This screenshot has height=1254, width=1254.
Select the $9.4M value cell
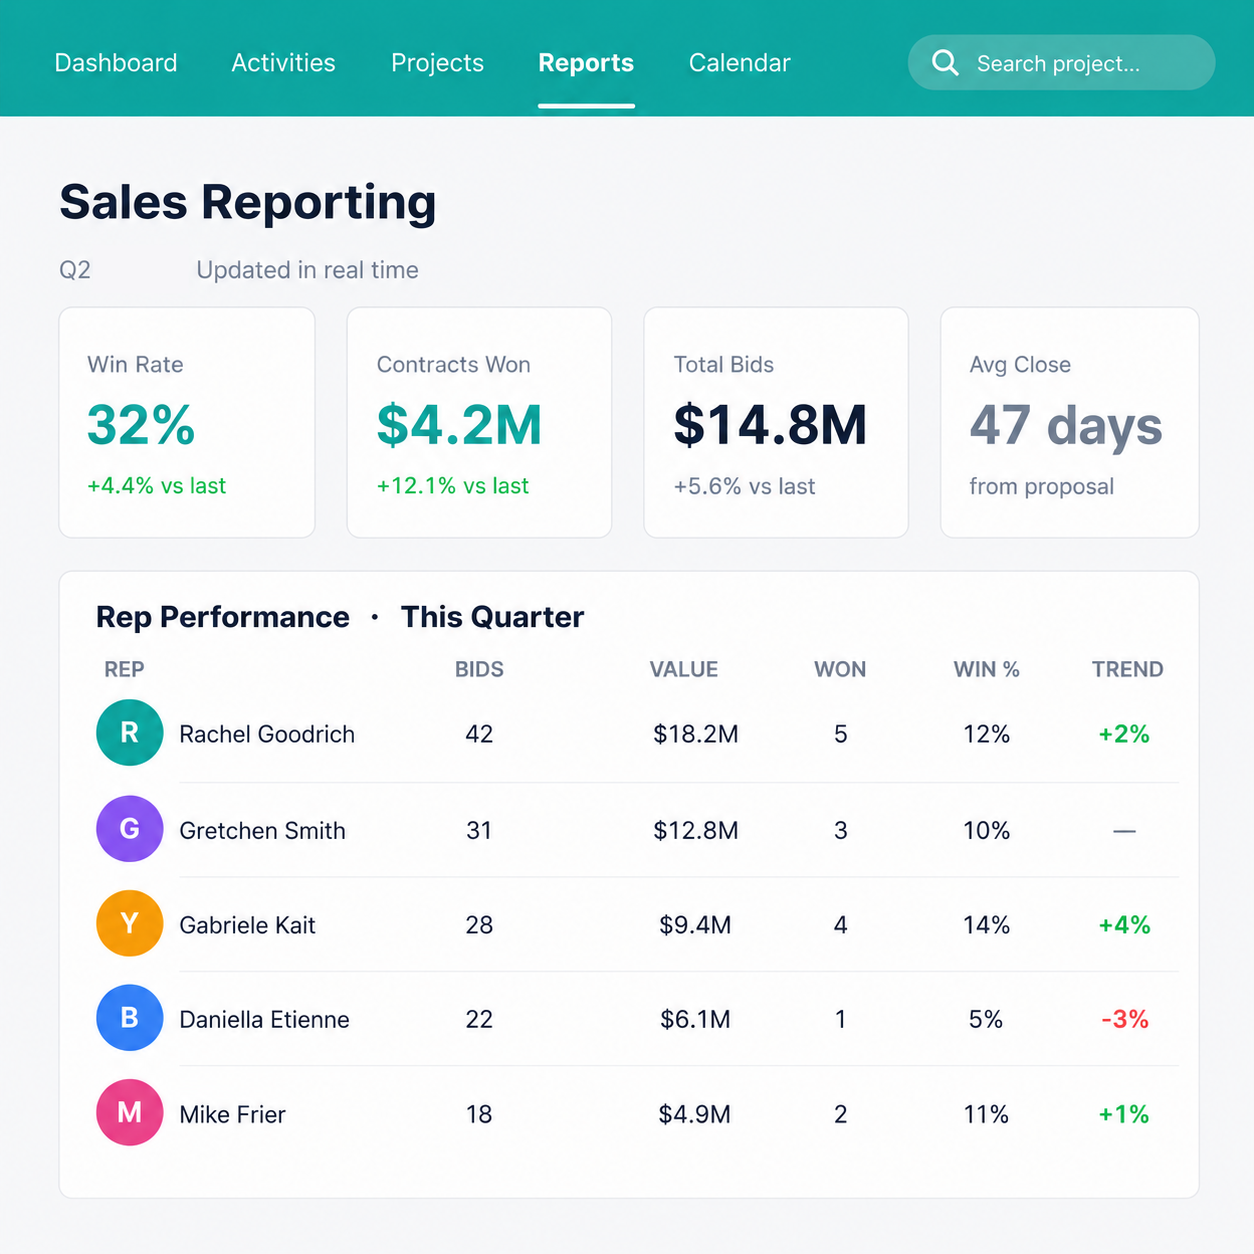point(695,925)
